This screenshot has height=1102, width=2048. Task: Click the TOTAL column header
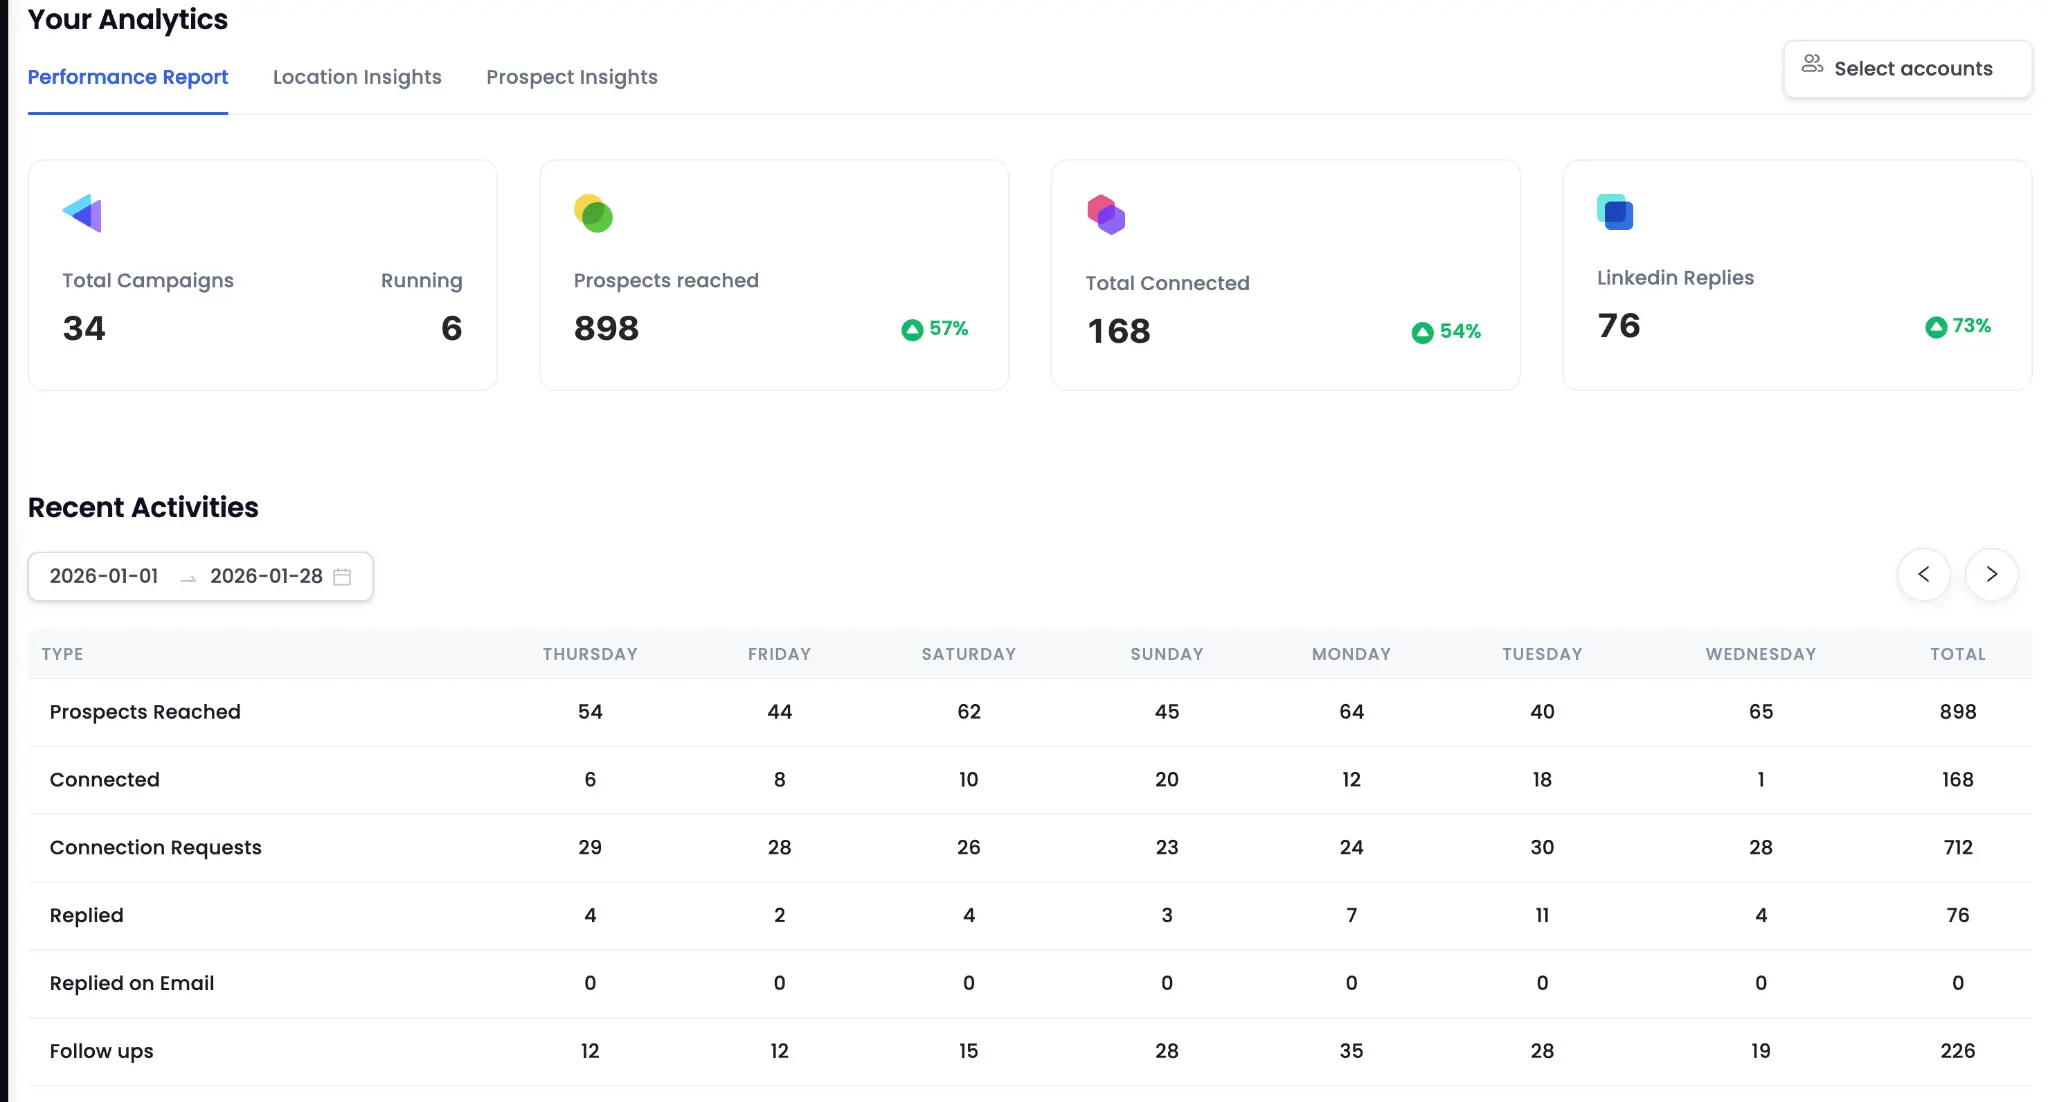coord(1957,654)
